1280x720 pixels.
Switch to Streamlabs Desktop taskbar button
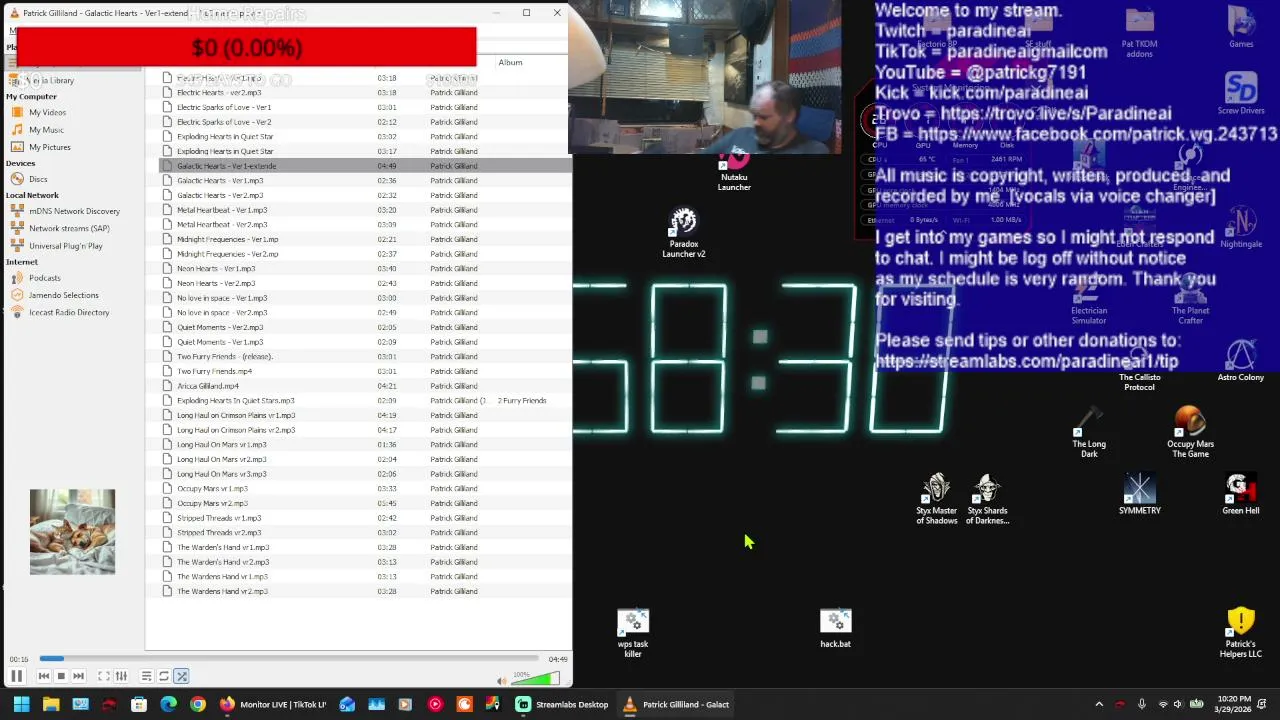click(562, 704)
